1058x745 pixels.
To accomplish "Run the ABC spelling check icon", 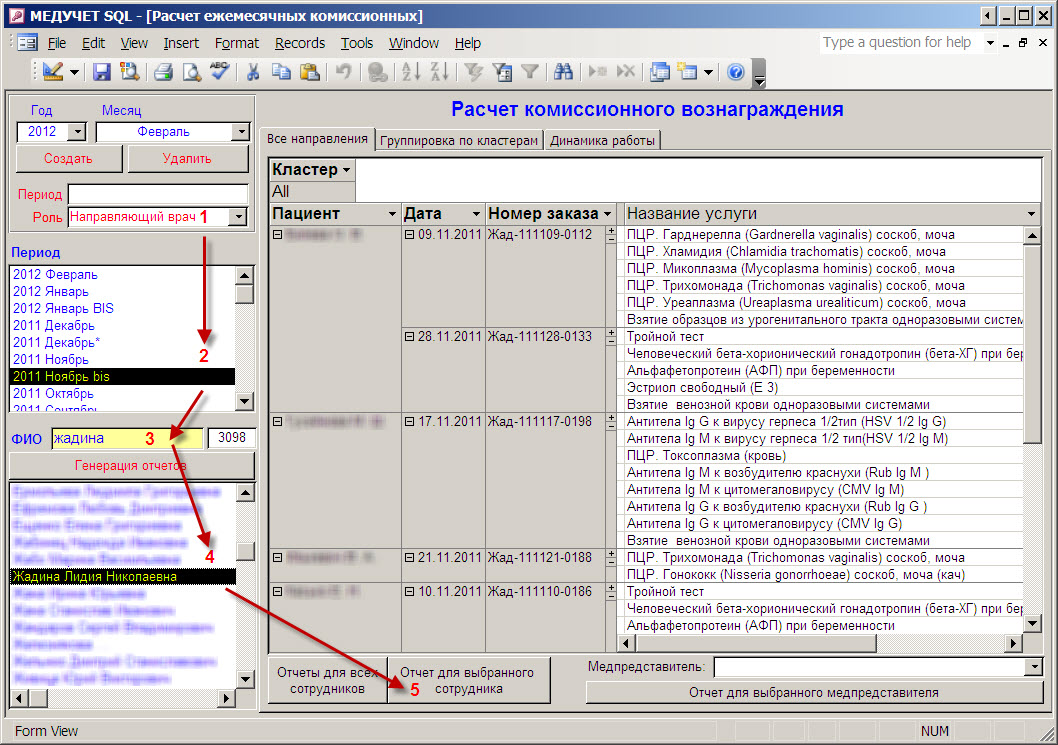I will tap(220, 72).
